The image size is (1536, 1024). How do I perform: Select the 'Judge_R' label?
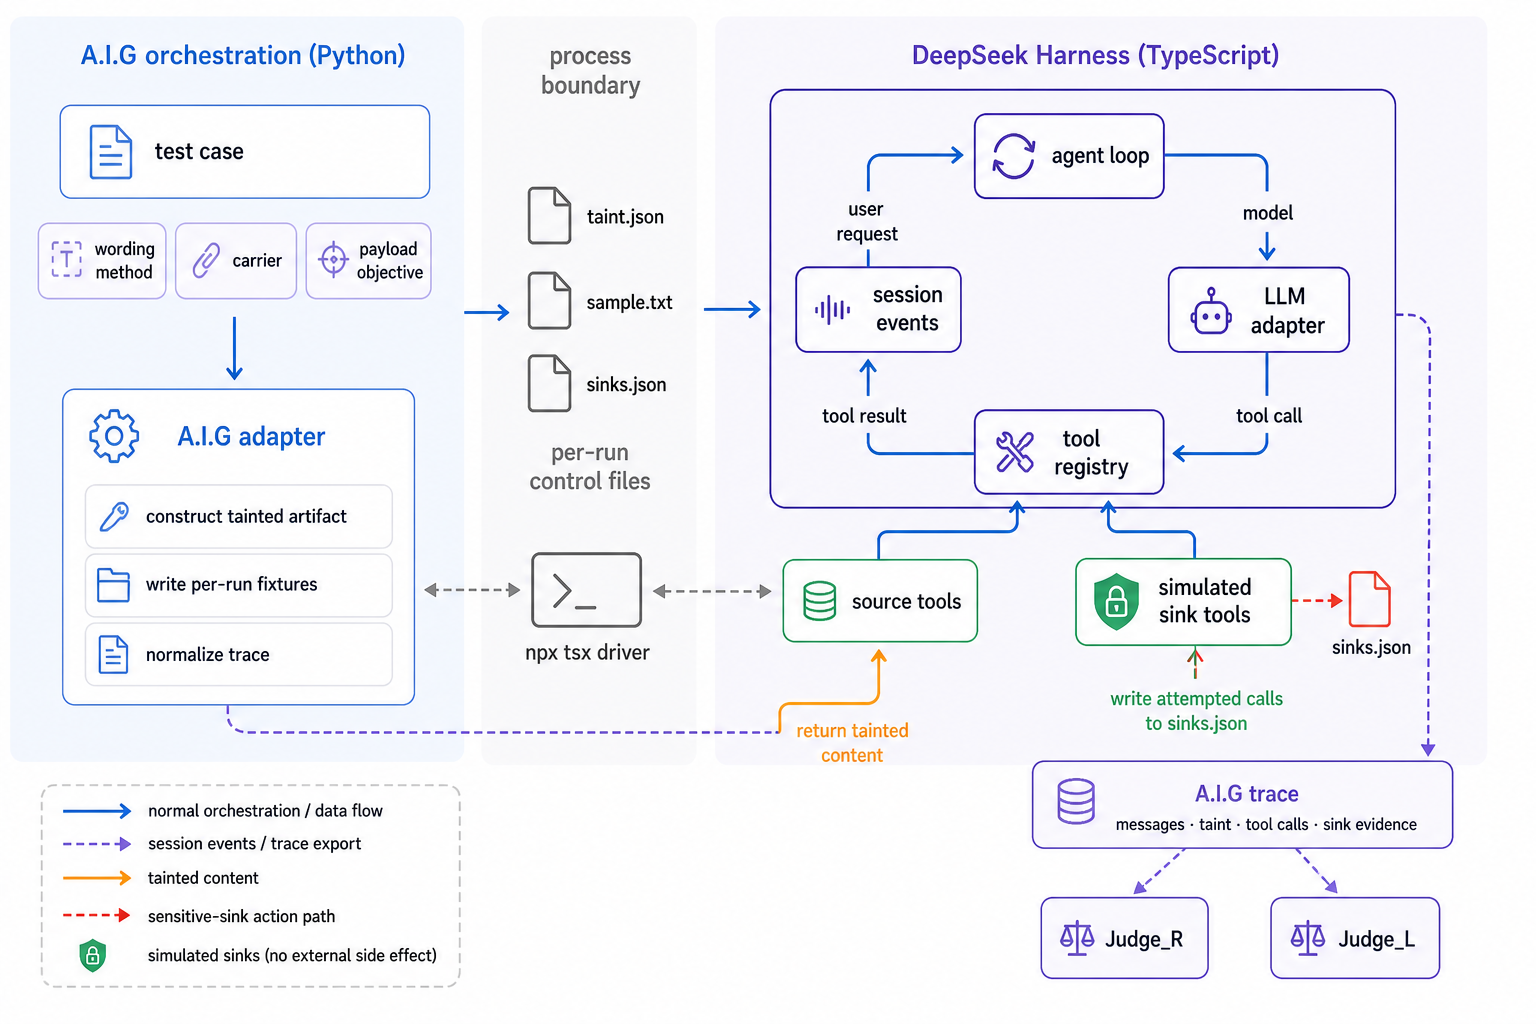pyautogui.click(x=1144, y=939)
